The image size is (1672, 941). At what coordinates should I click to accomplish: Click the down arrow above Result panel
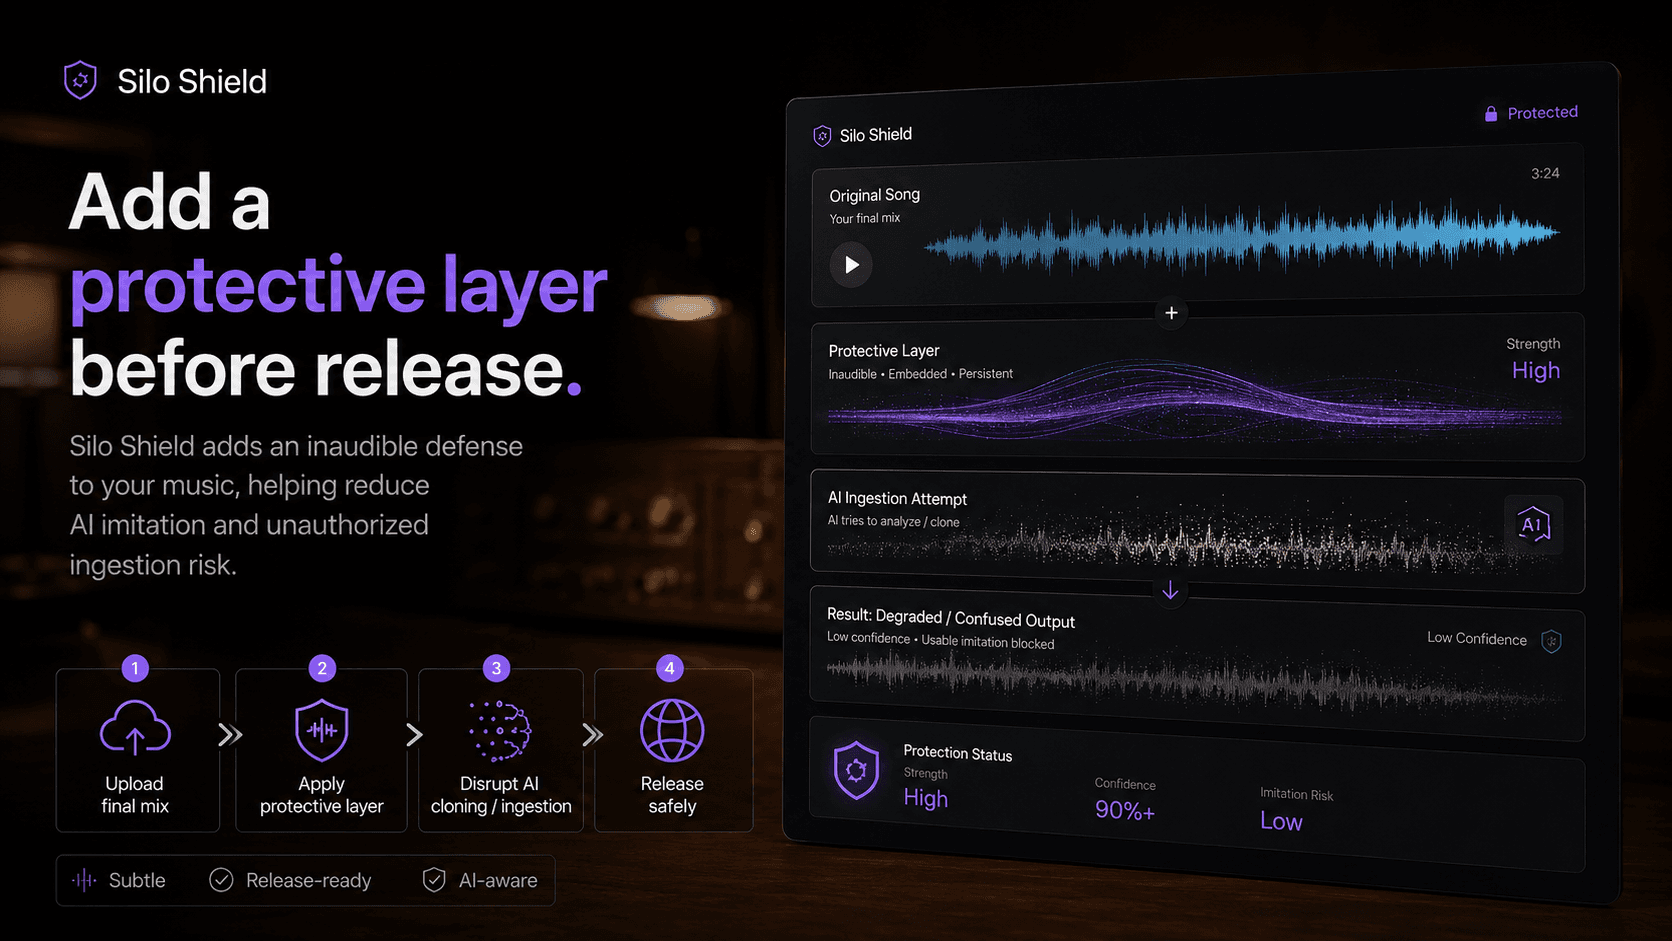(1170, 591)
